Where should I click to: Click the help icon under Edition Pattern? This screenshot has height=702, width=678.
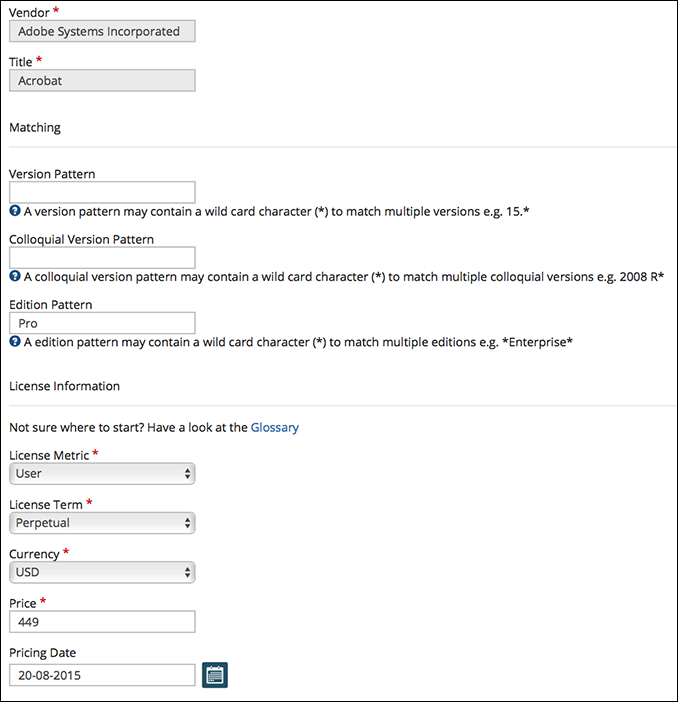click(15, 341)
